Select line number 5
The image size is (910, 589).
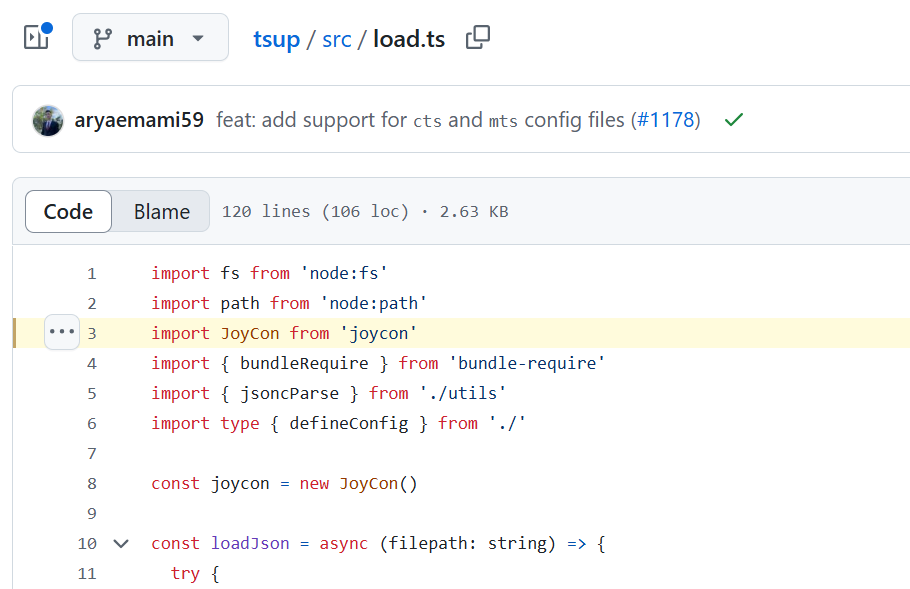[92, 394]
